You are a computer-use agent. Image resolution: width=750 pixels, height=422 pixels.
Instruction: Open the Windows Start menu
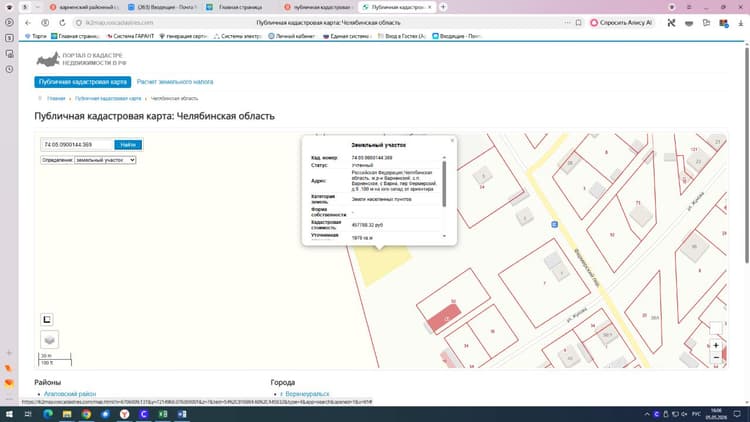tap(9, 414)
